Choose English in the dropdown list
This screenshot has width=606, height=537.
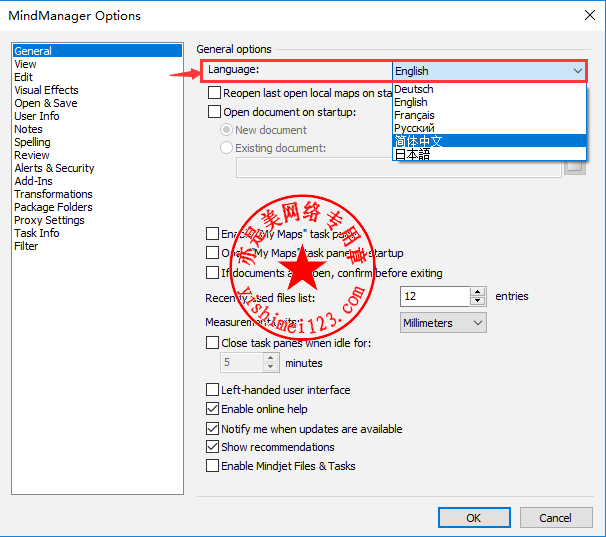tap(489, 102)
